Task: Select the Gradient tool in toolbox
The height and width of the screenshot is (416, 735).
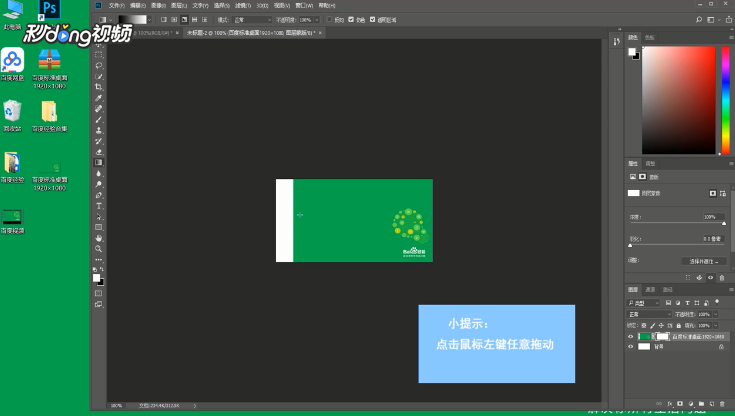Action: point(98,163)
